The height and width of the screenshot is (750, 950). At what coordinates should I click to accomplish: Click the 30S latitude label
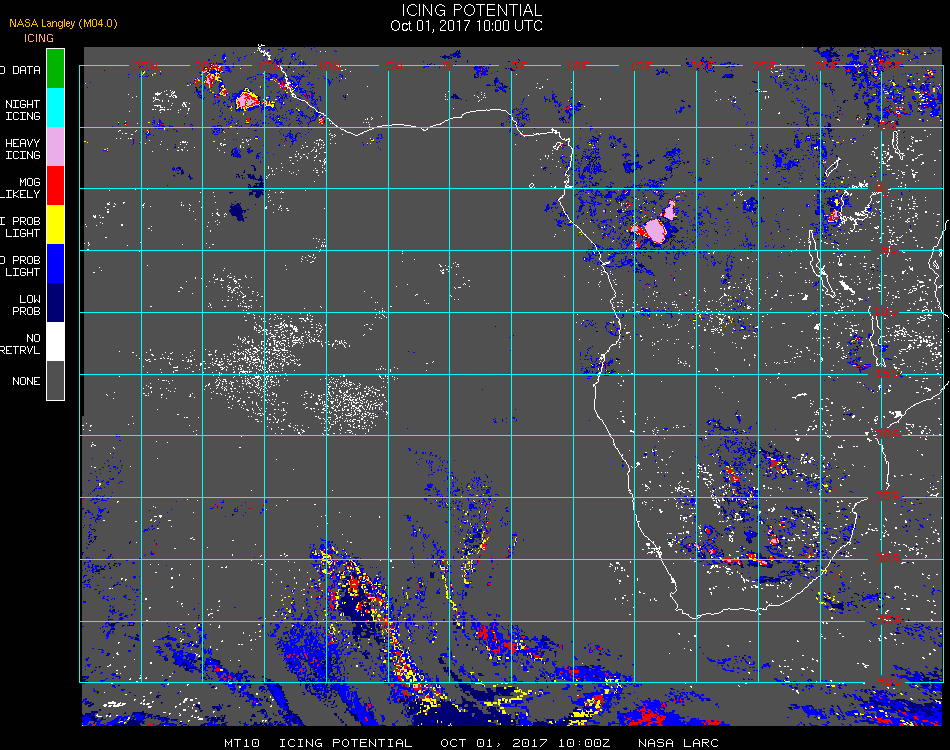pos(888,559)
